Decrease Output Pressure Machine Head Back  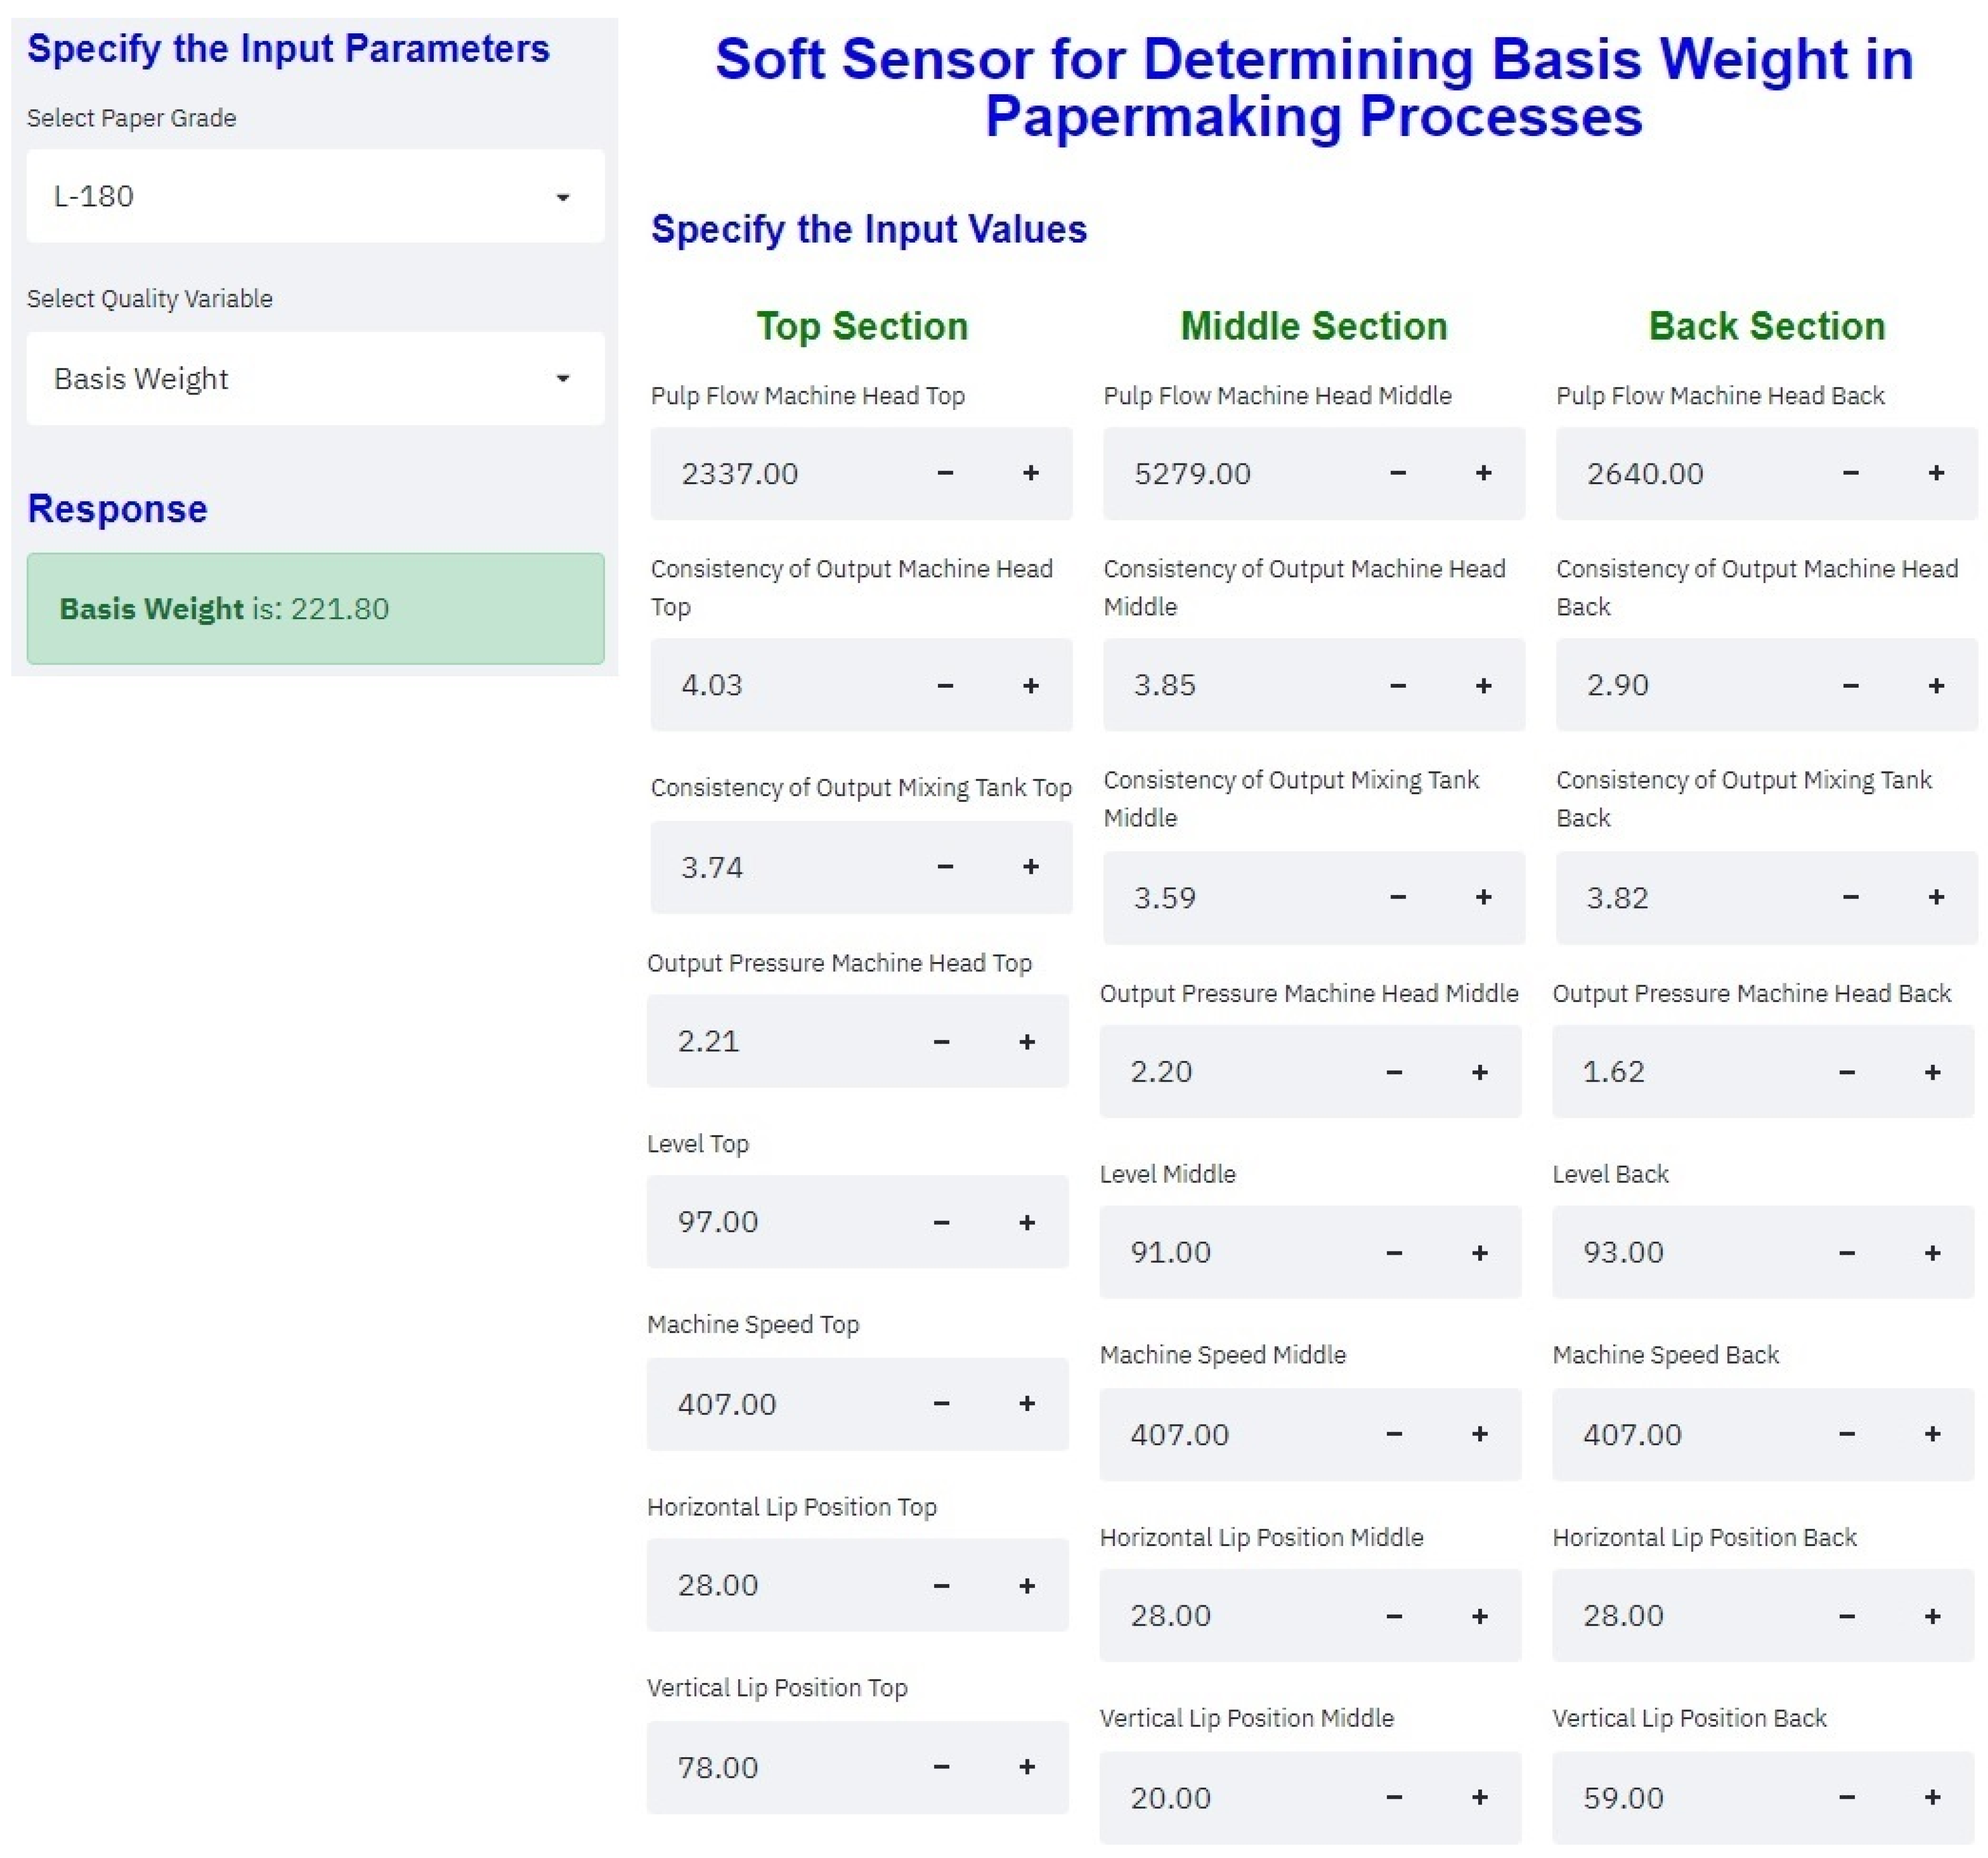[1846, 1072]
